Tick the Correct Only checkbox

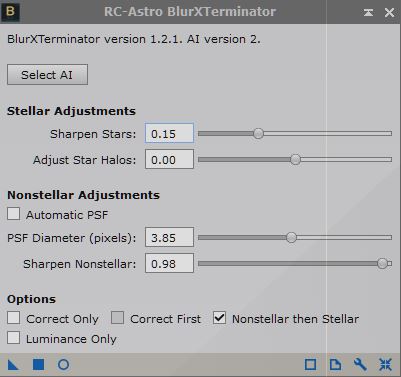(x=13, y=318)
